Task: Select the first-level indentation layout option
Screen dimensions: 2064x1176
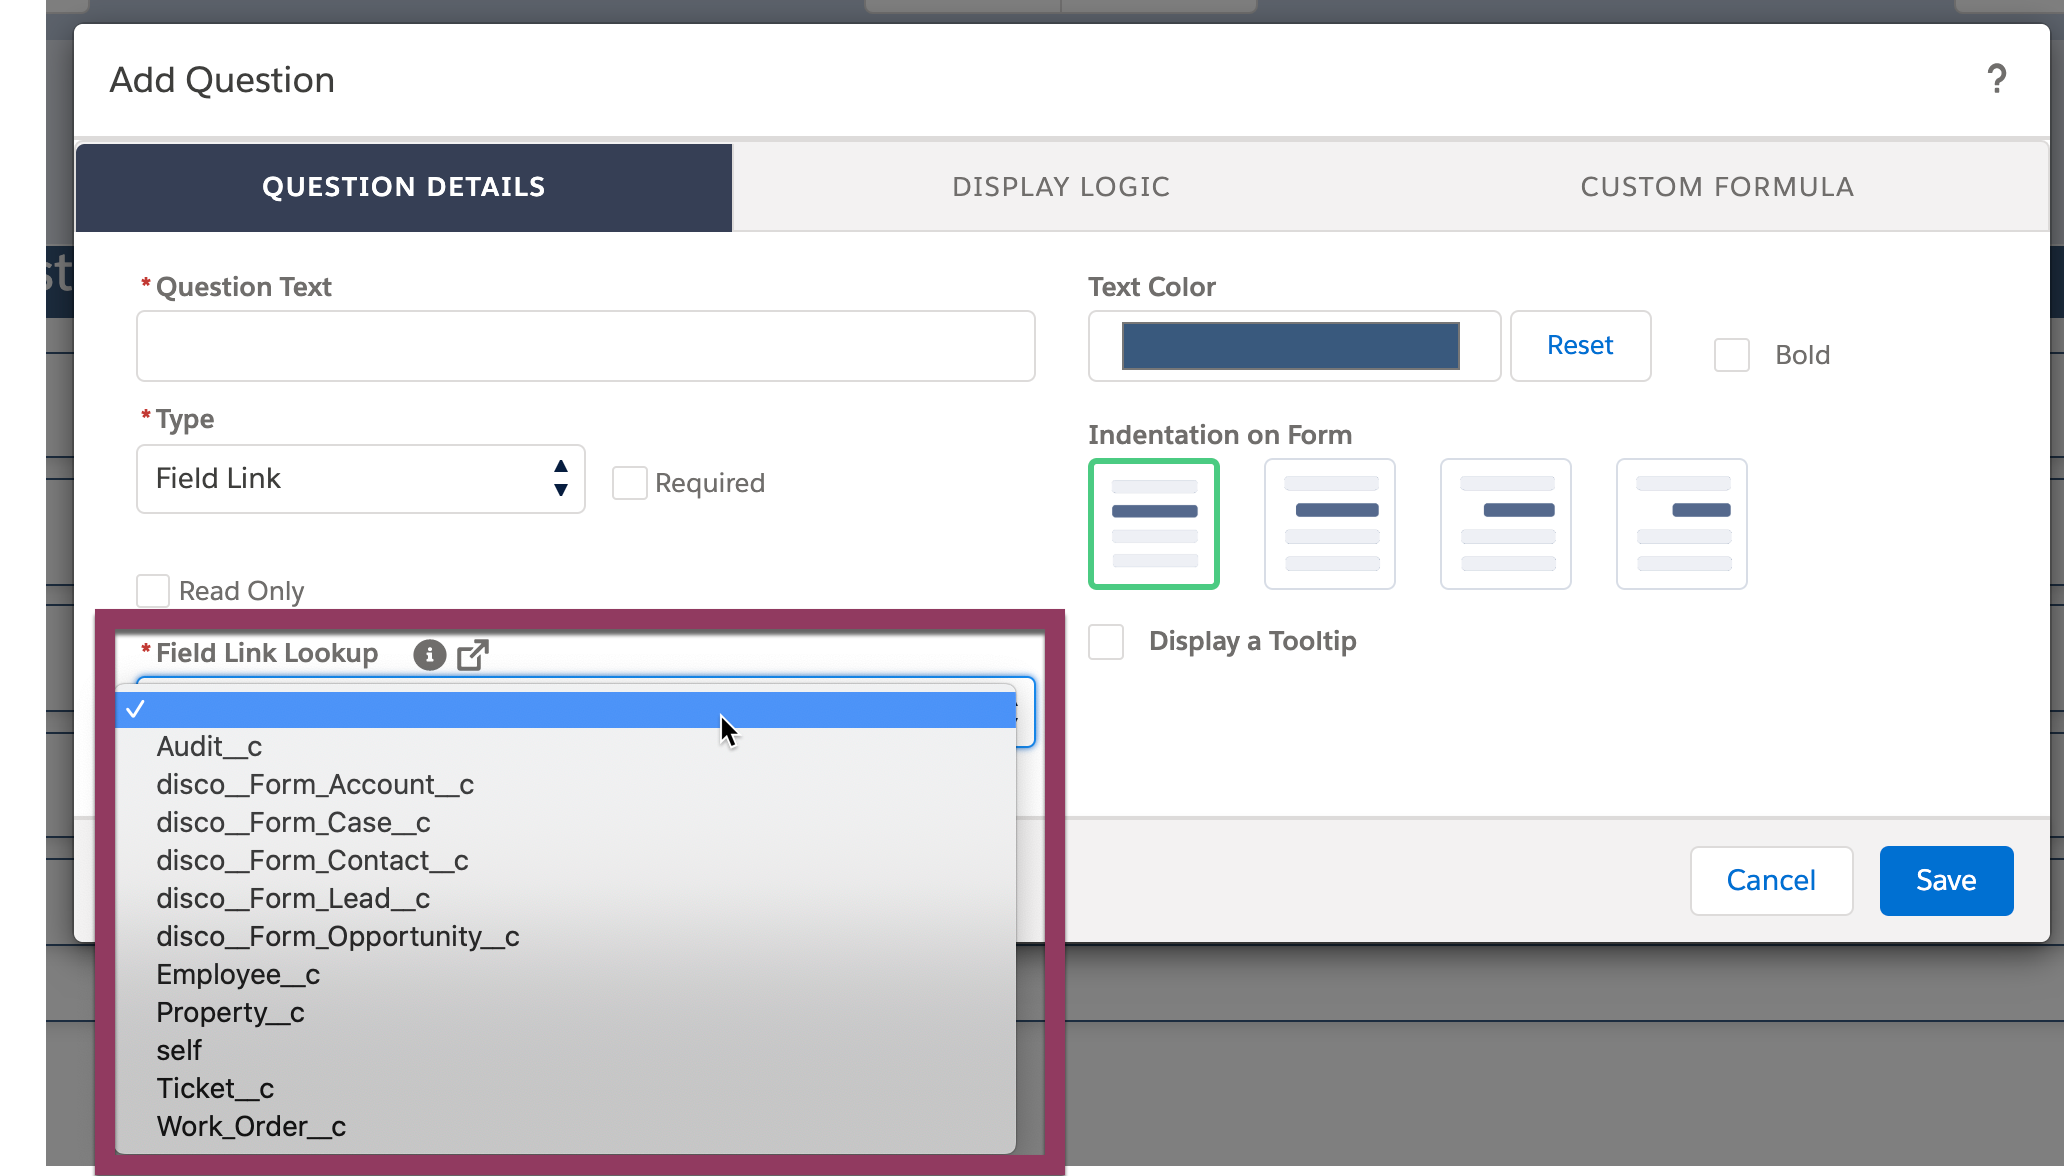Action: [x=1330, y=524]
